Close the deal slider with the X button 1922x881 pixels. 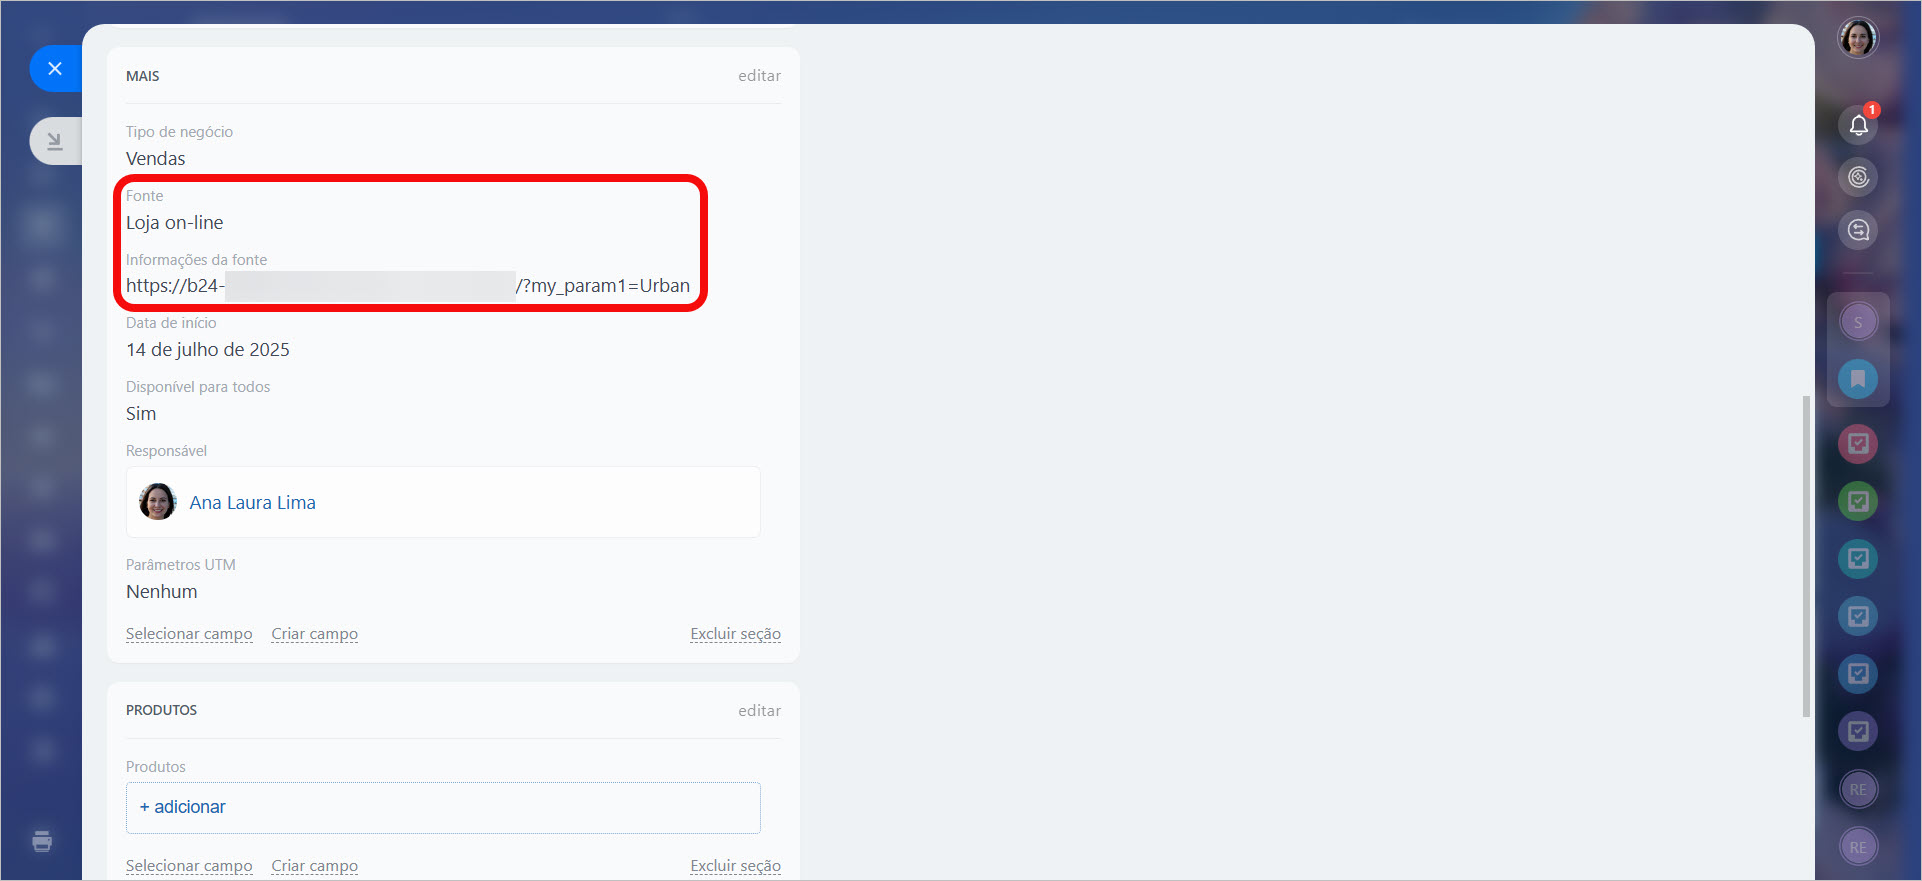pos(55,68)
